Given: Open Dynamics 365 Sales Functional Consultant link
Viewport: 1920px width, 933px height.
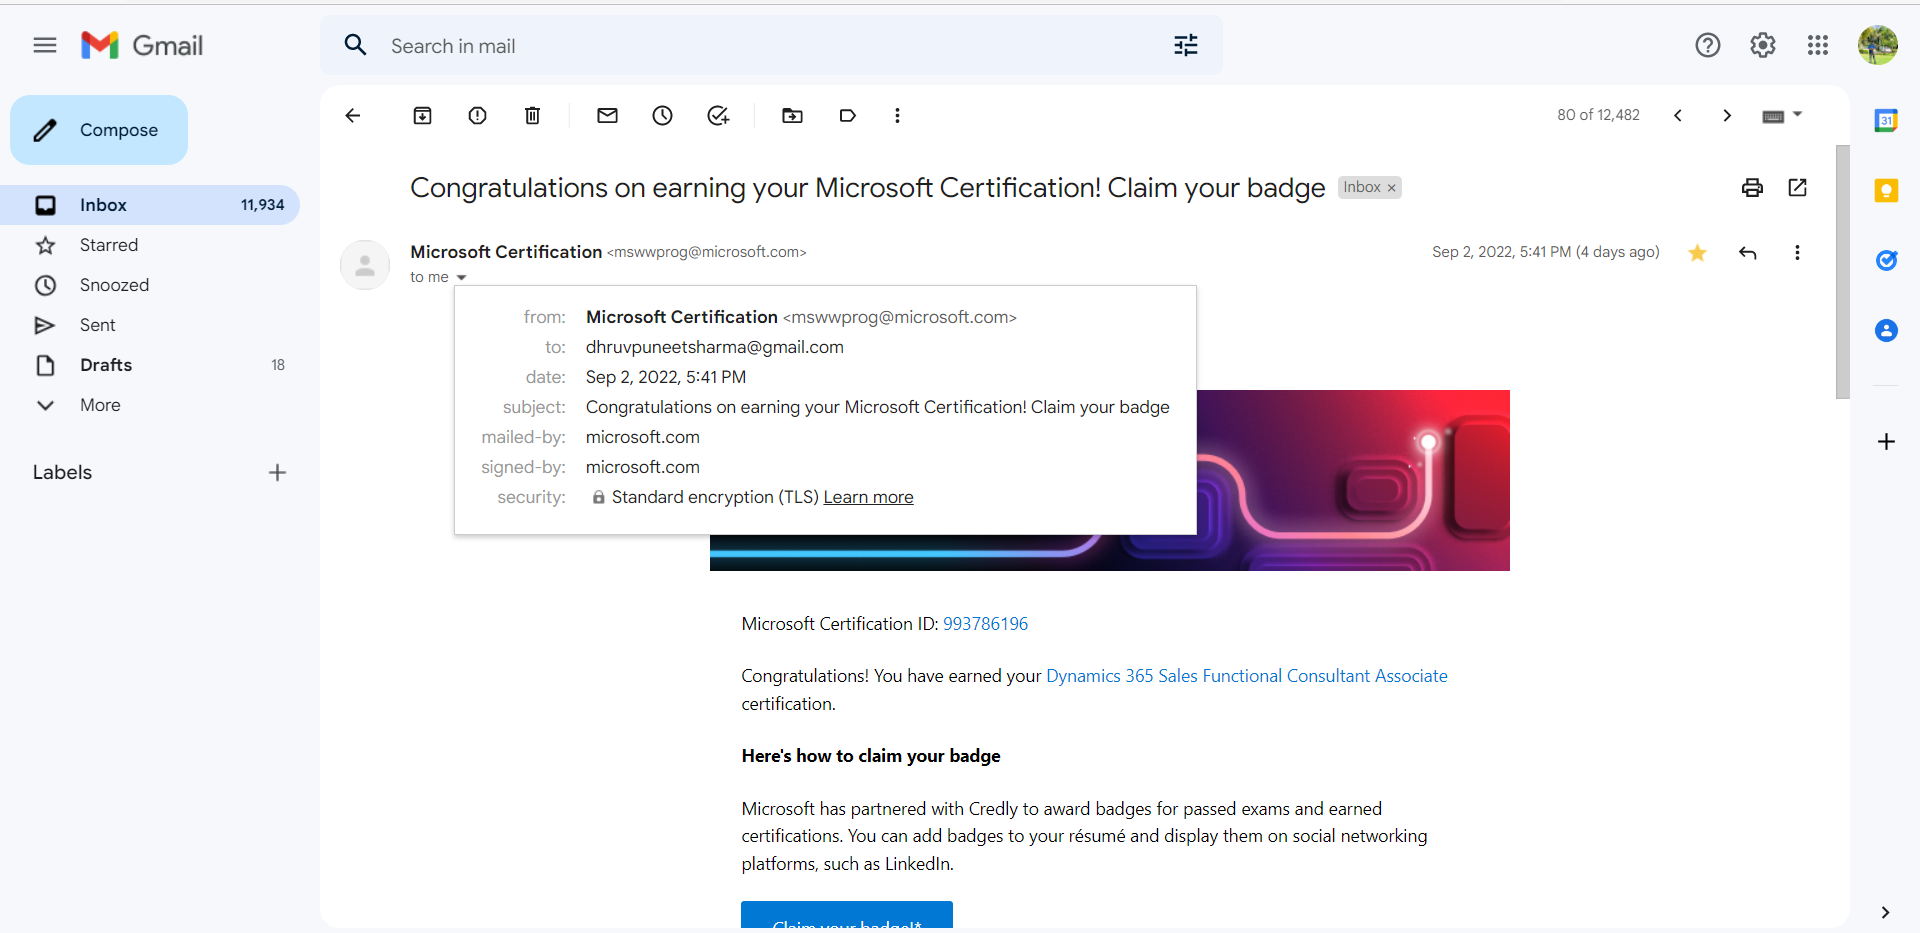Looking at the screenshot, I should (1247, 676).
